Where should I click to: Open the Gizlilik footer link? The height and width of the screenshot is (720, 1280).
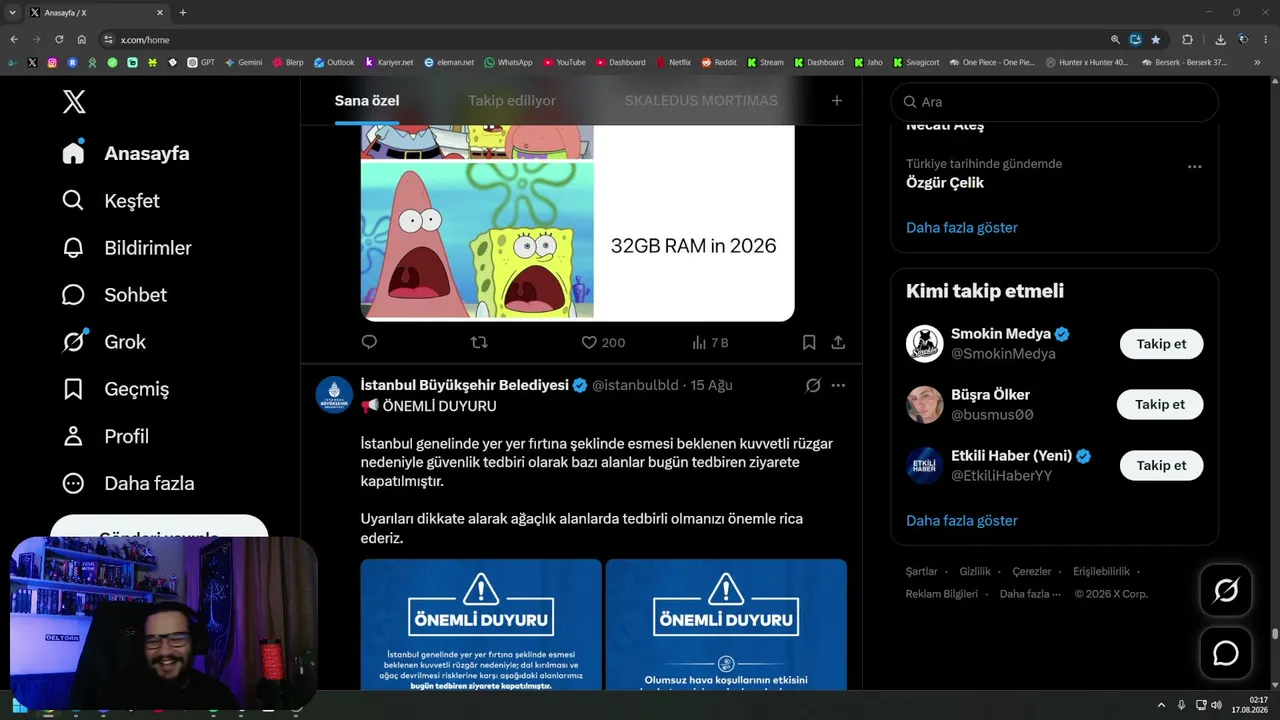click(975, 571)
